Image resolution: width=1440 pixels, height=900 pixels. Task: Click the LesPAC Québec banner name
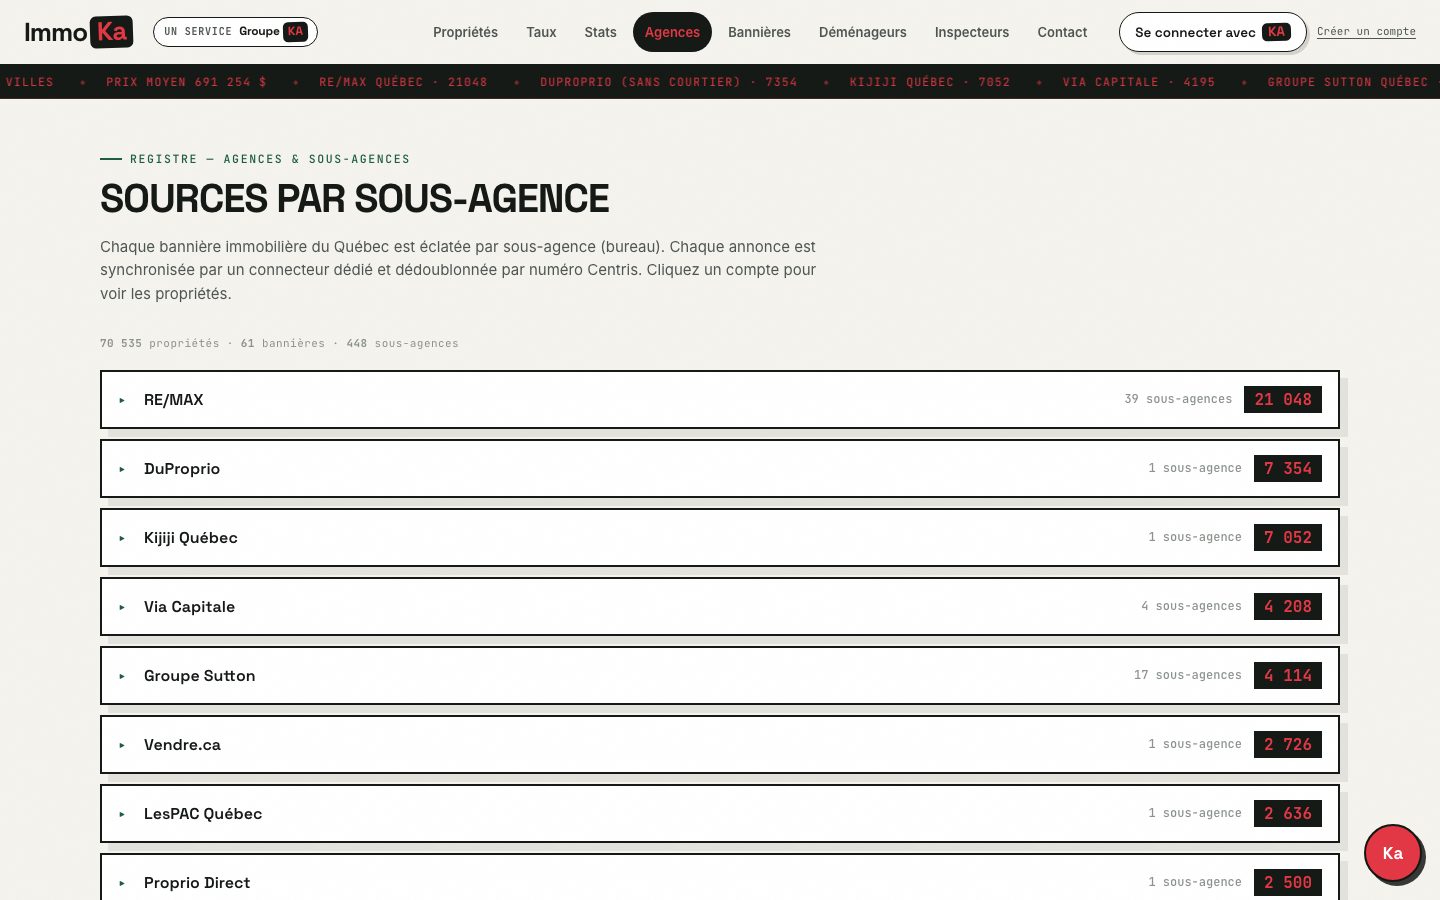tap(203, 814)
